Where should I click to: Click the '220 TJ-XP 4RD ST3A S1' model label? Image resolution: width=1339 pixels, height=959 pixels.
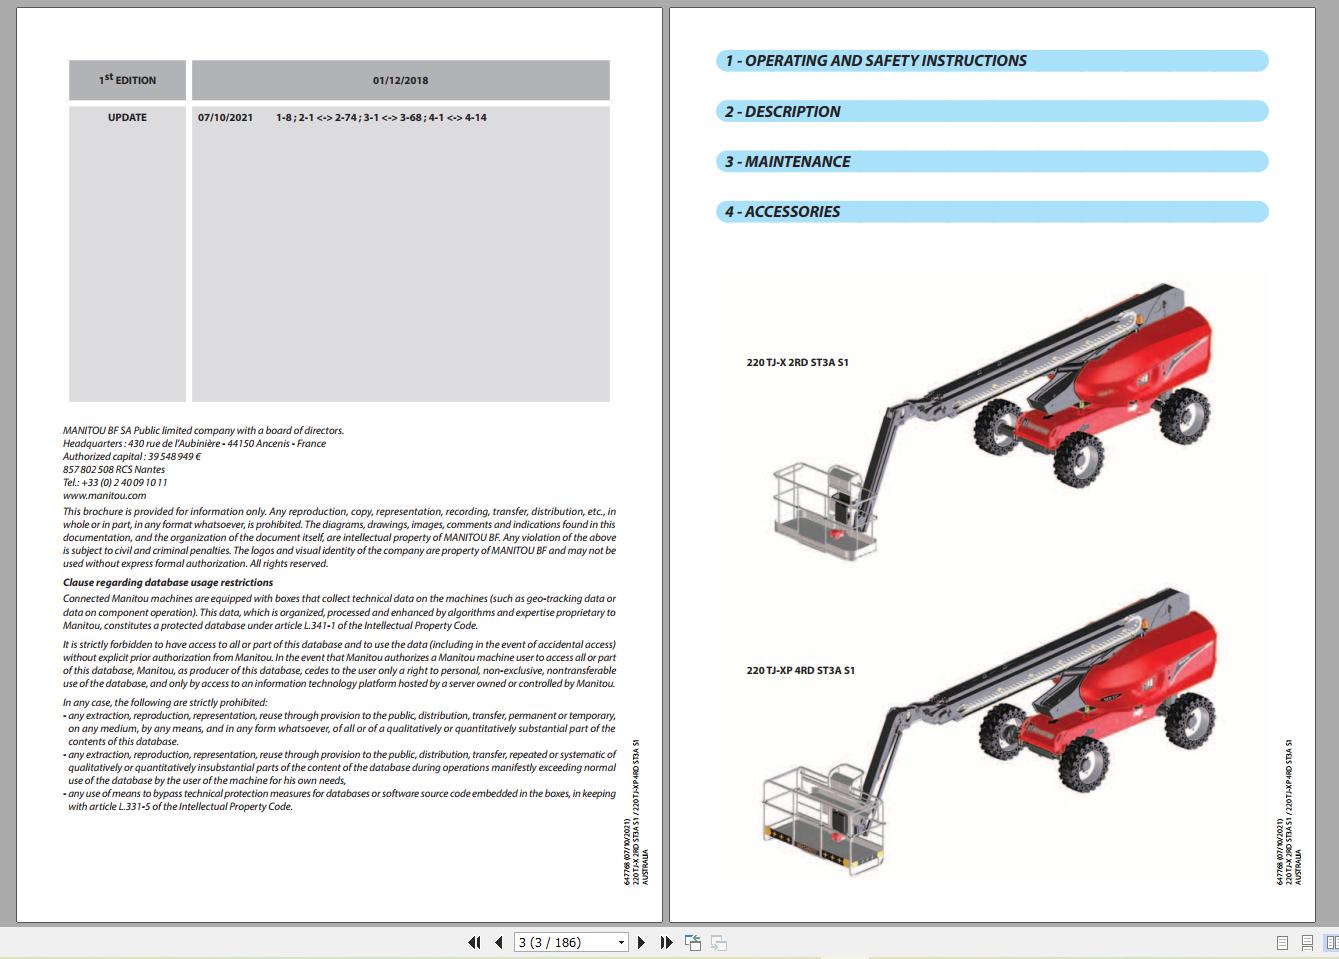(x=800, y=670)
